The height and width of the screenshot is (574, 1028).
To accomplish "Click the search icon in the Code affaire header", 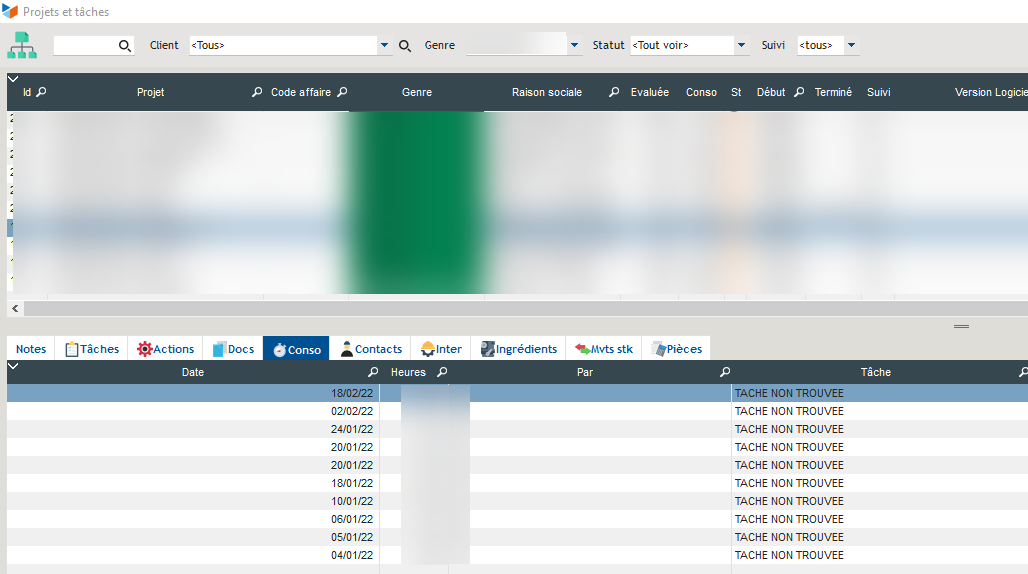I will point(342,92).
